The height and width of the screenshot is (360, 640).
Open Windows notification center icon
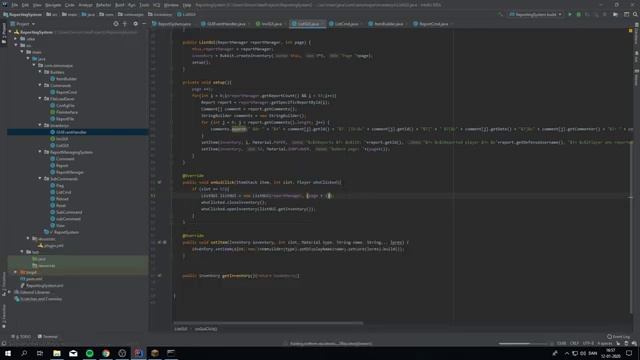tap(629, 353)
